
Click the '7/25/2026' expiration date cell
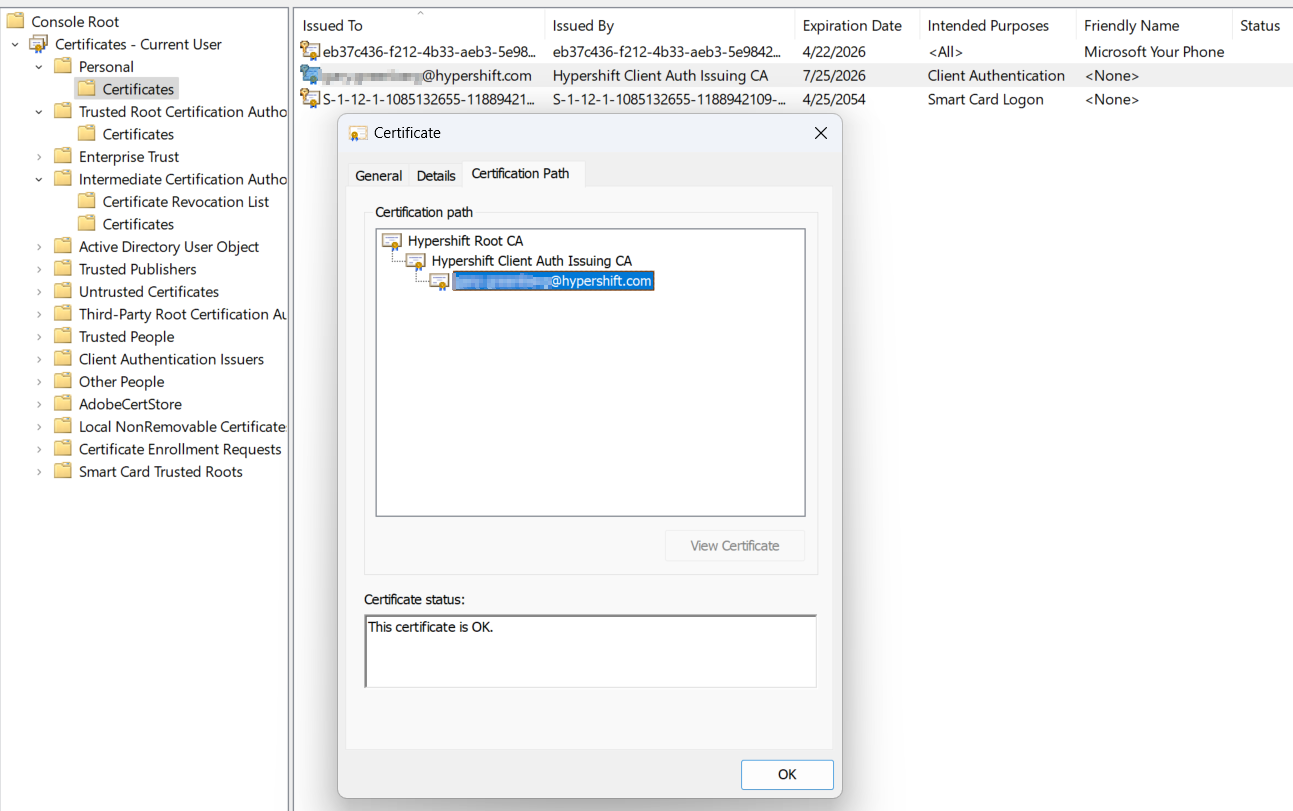coord(834,75)
